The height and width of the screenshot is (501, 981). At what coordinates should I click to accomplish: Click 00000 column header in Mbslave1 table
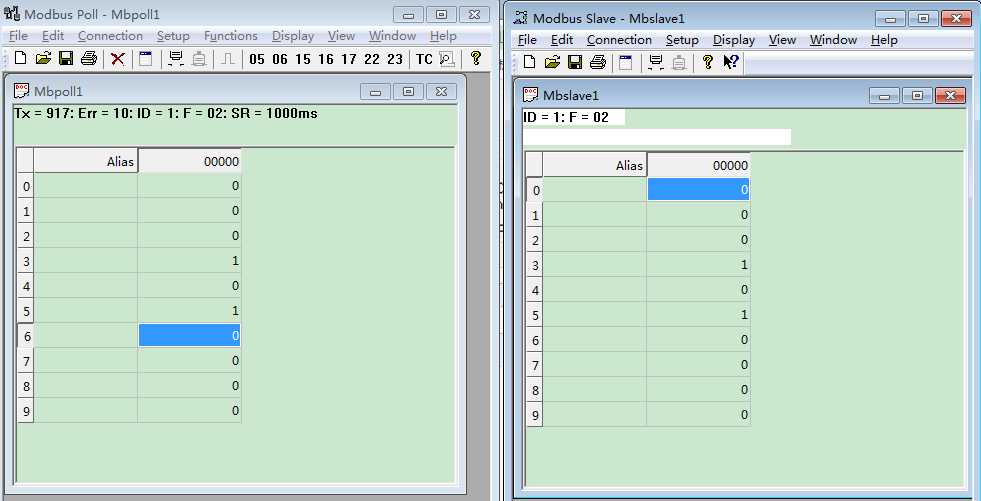(x=698, y=165)
